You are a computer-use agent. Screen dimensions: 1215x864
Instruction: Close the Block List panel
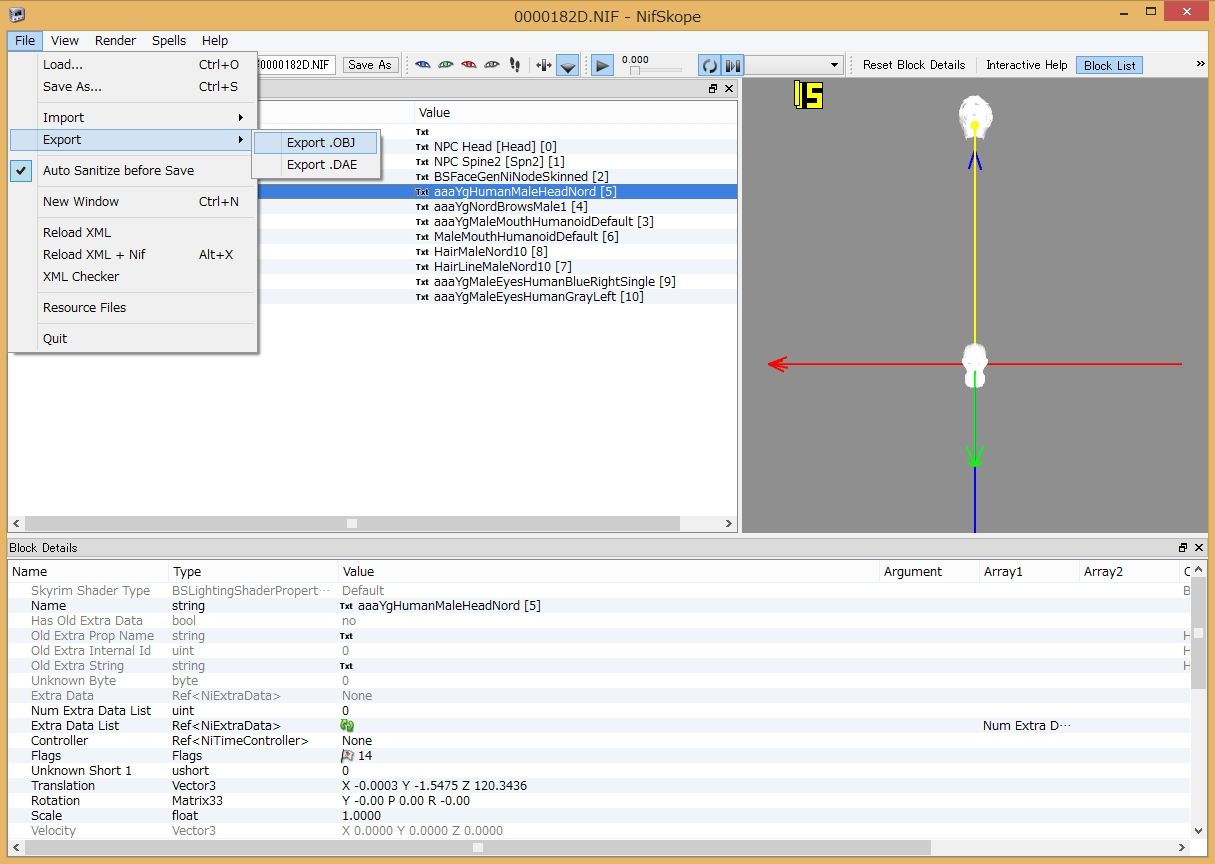pyautogui.click(x=729, y=89)
